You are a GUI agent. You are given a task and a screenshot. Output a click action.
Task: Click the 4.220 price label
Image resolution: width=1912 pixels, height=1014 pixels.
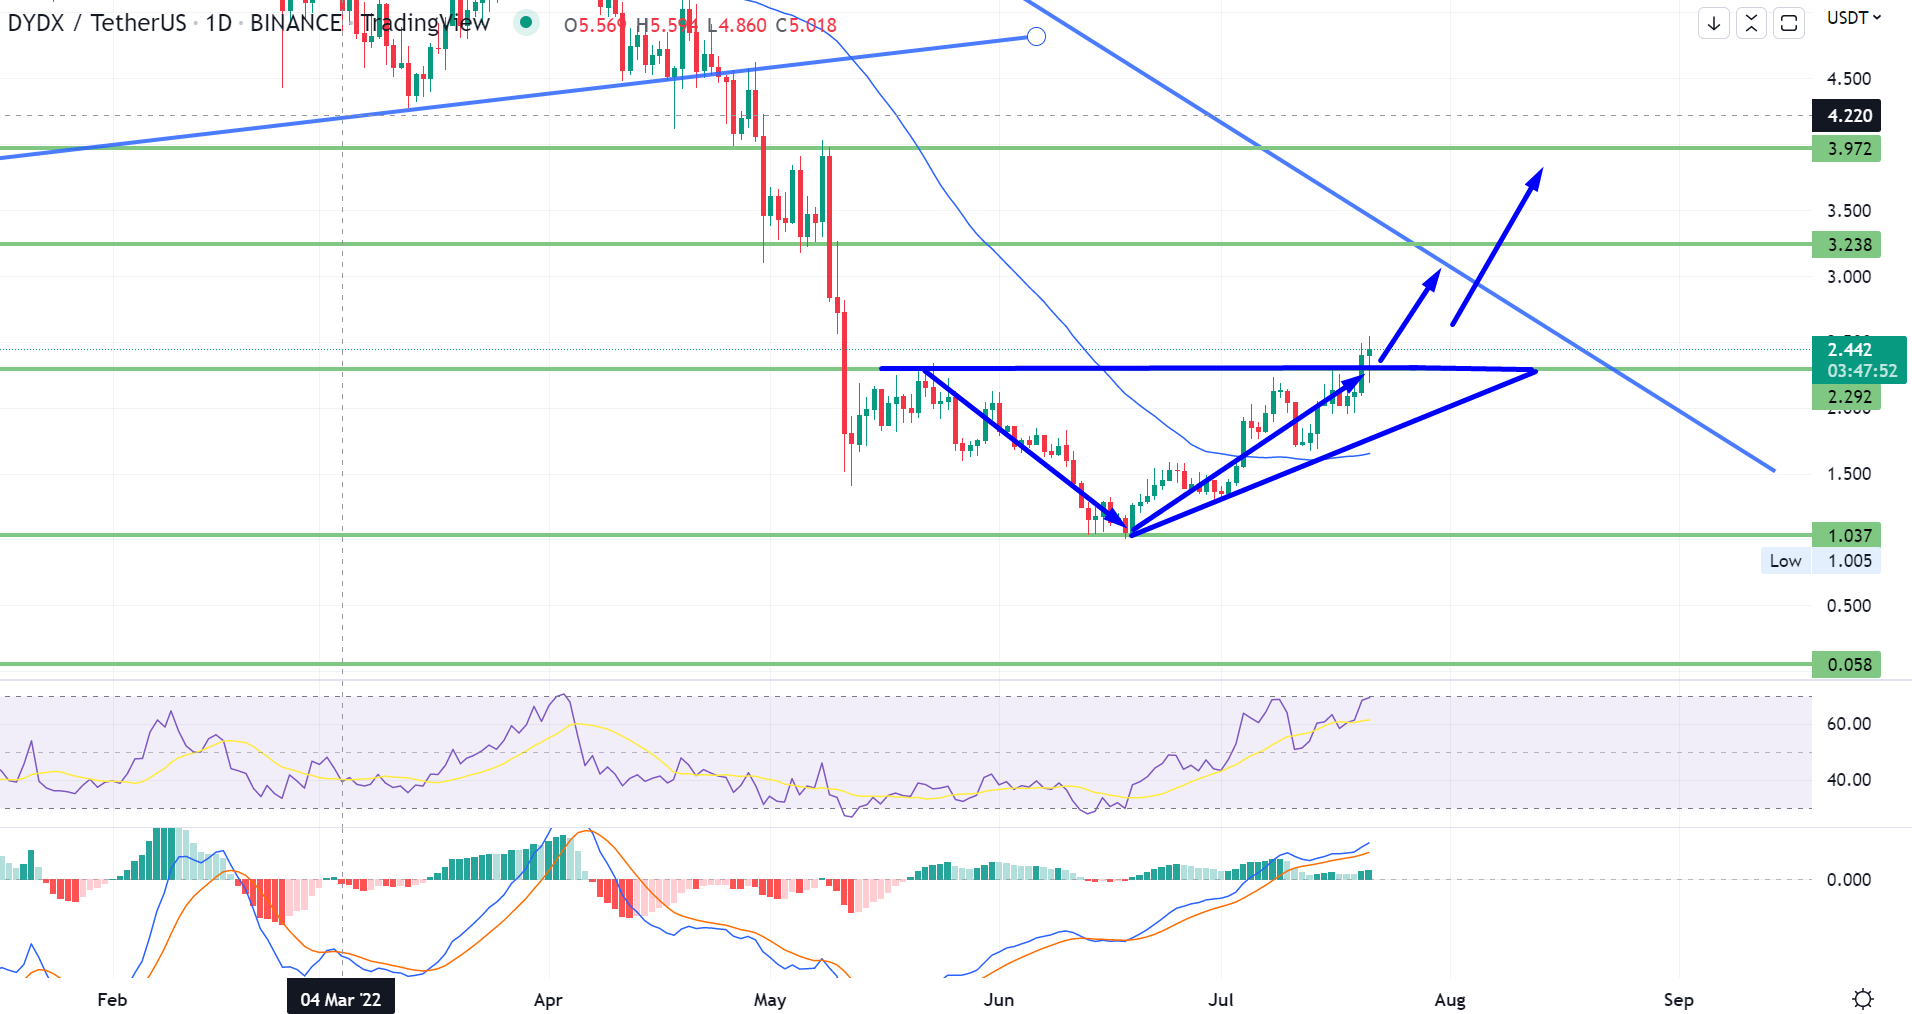coord(1846,116)
